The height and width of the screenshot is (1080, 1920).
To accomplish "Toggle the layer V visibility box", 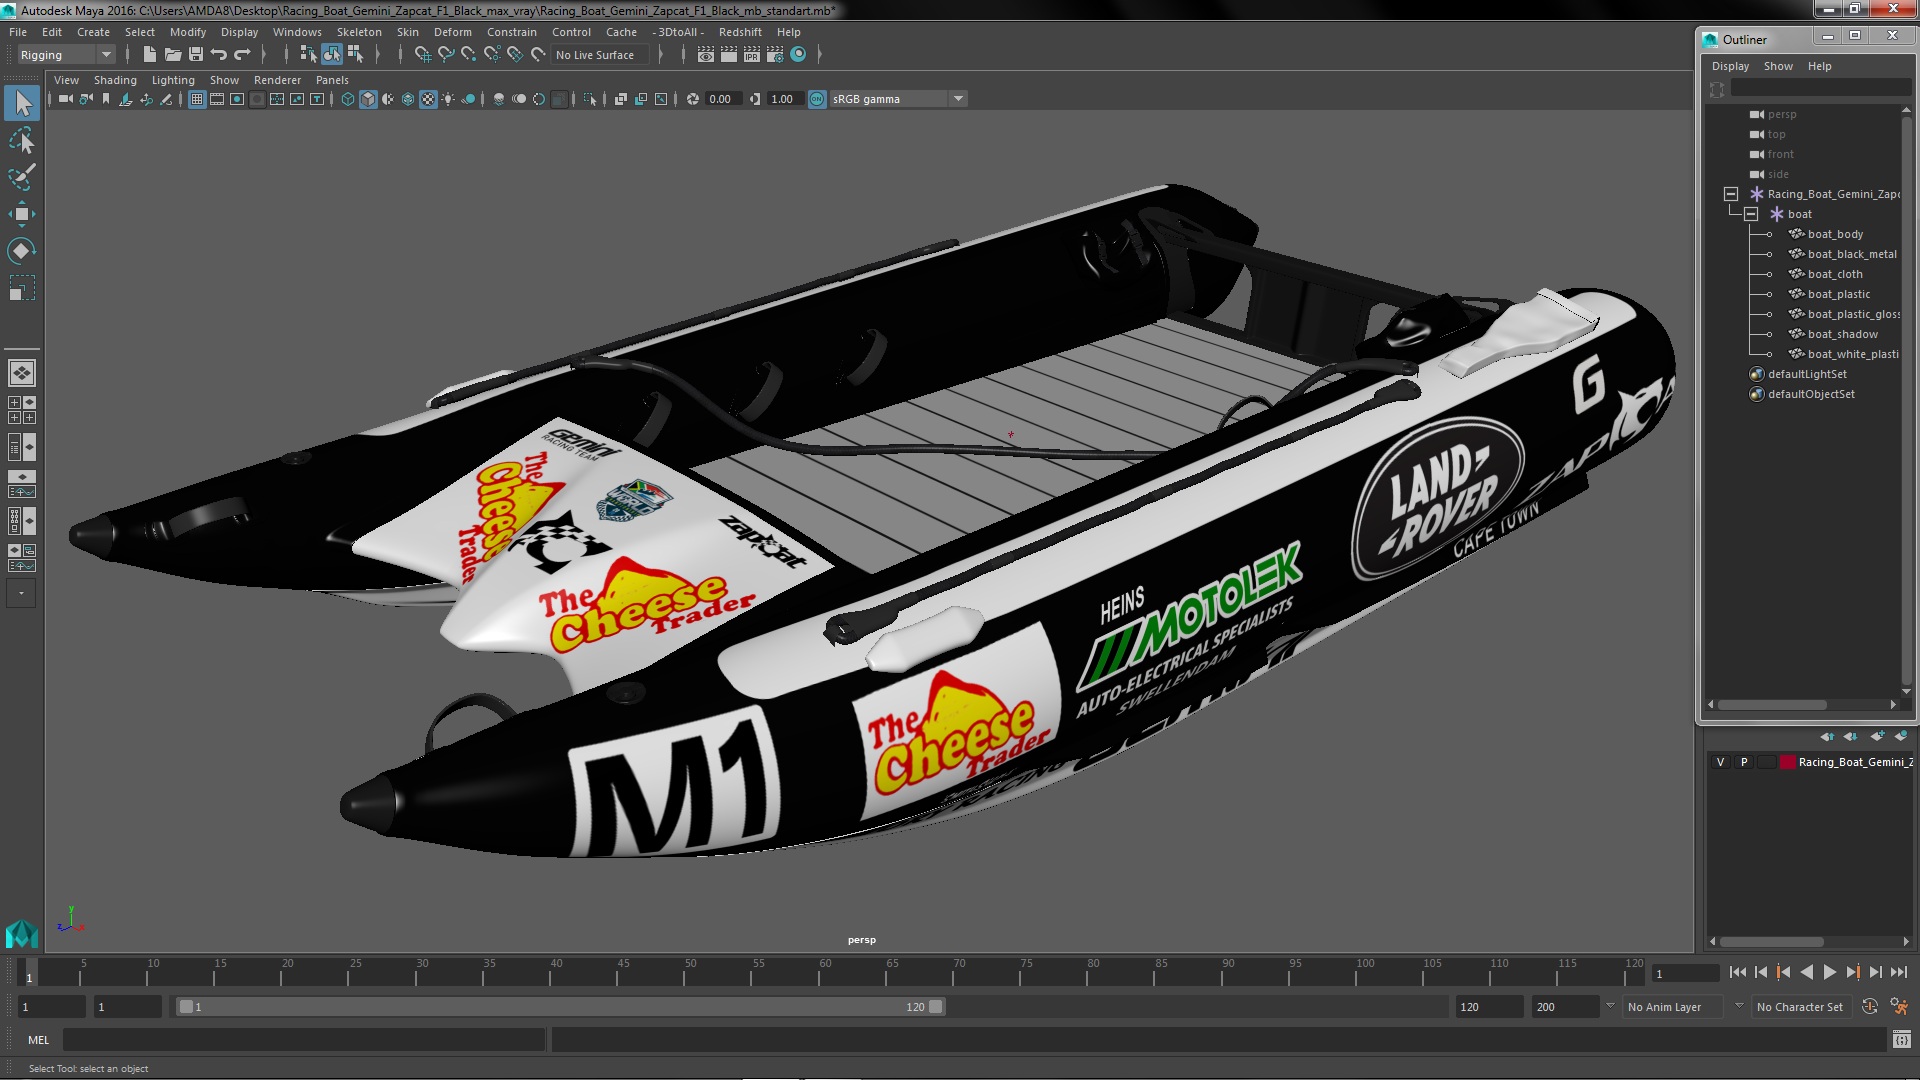I will click(x=1721, y=762).
